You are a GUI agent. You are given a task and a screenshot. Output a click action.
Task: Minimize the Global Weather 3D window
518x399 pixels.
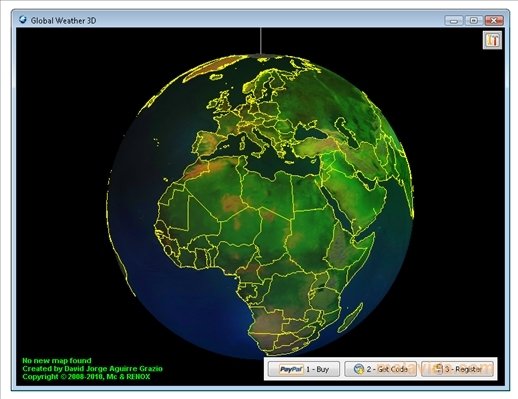point(454,21)
